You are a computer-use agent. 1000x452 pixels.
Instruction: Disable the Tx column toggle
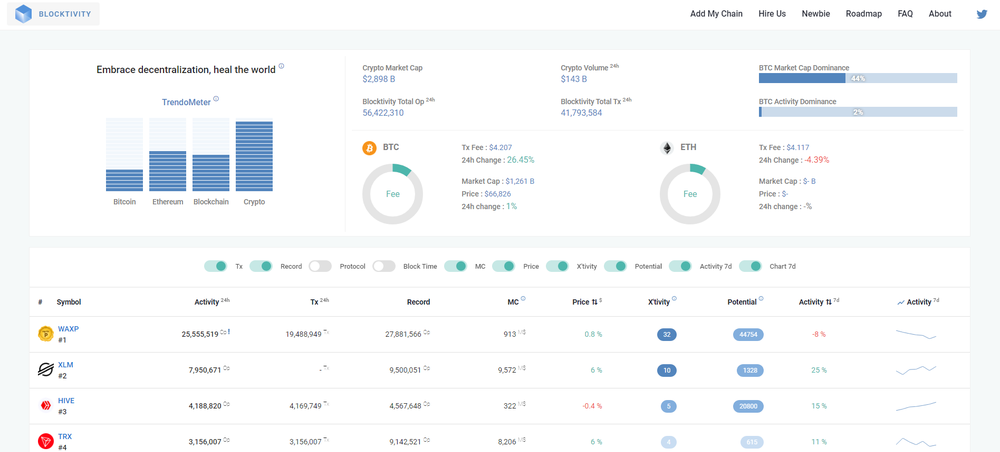[216, 266]
